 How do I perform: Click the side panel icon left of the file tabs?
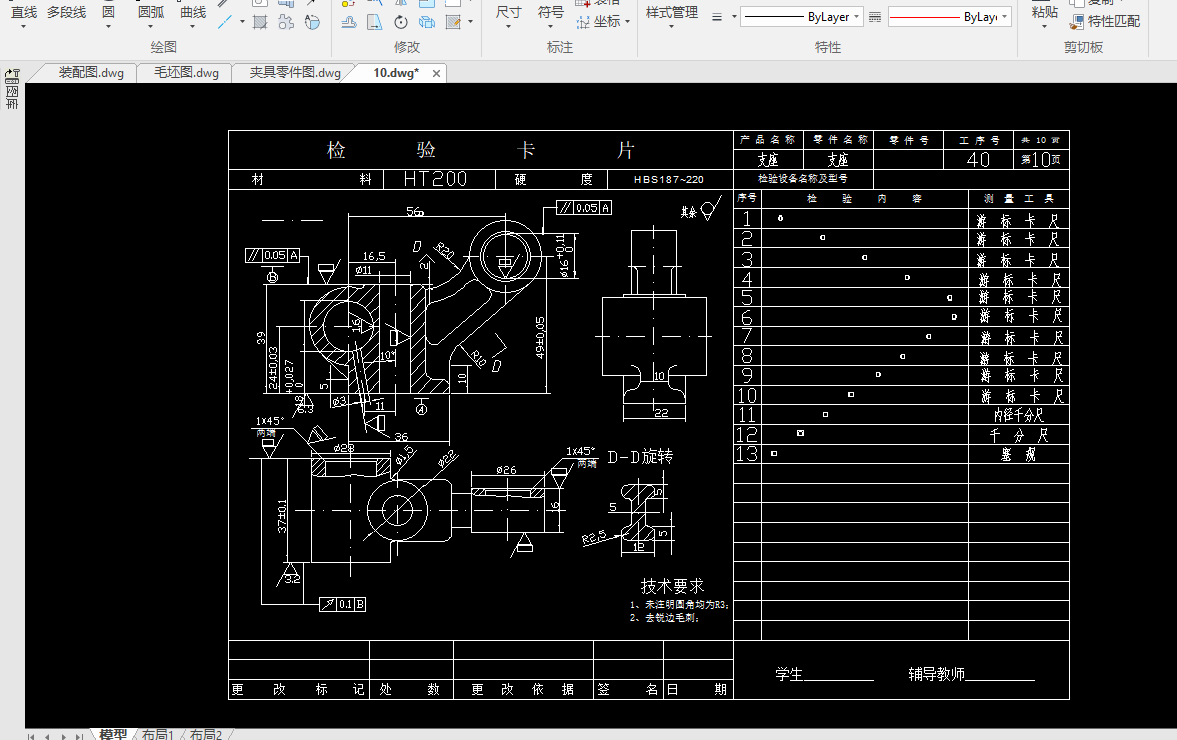point(12,89)
